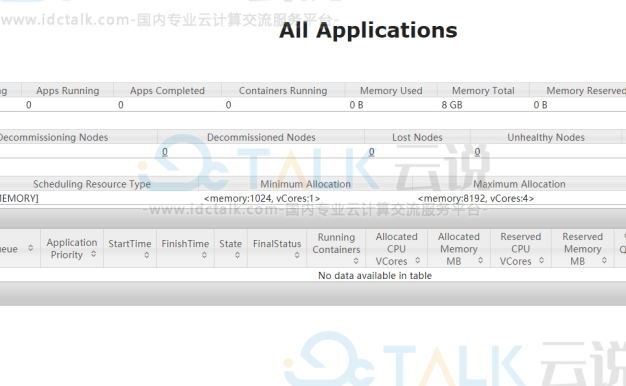Sort by Application Priority column arrows
This screenshot has width=626, height=386.
point(93,254)
